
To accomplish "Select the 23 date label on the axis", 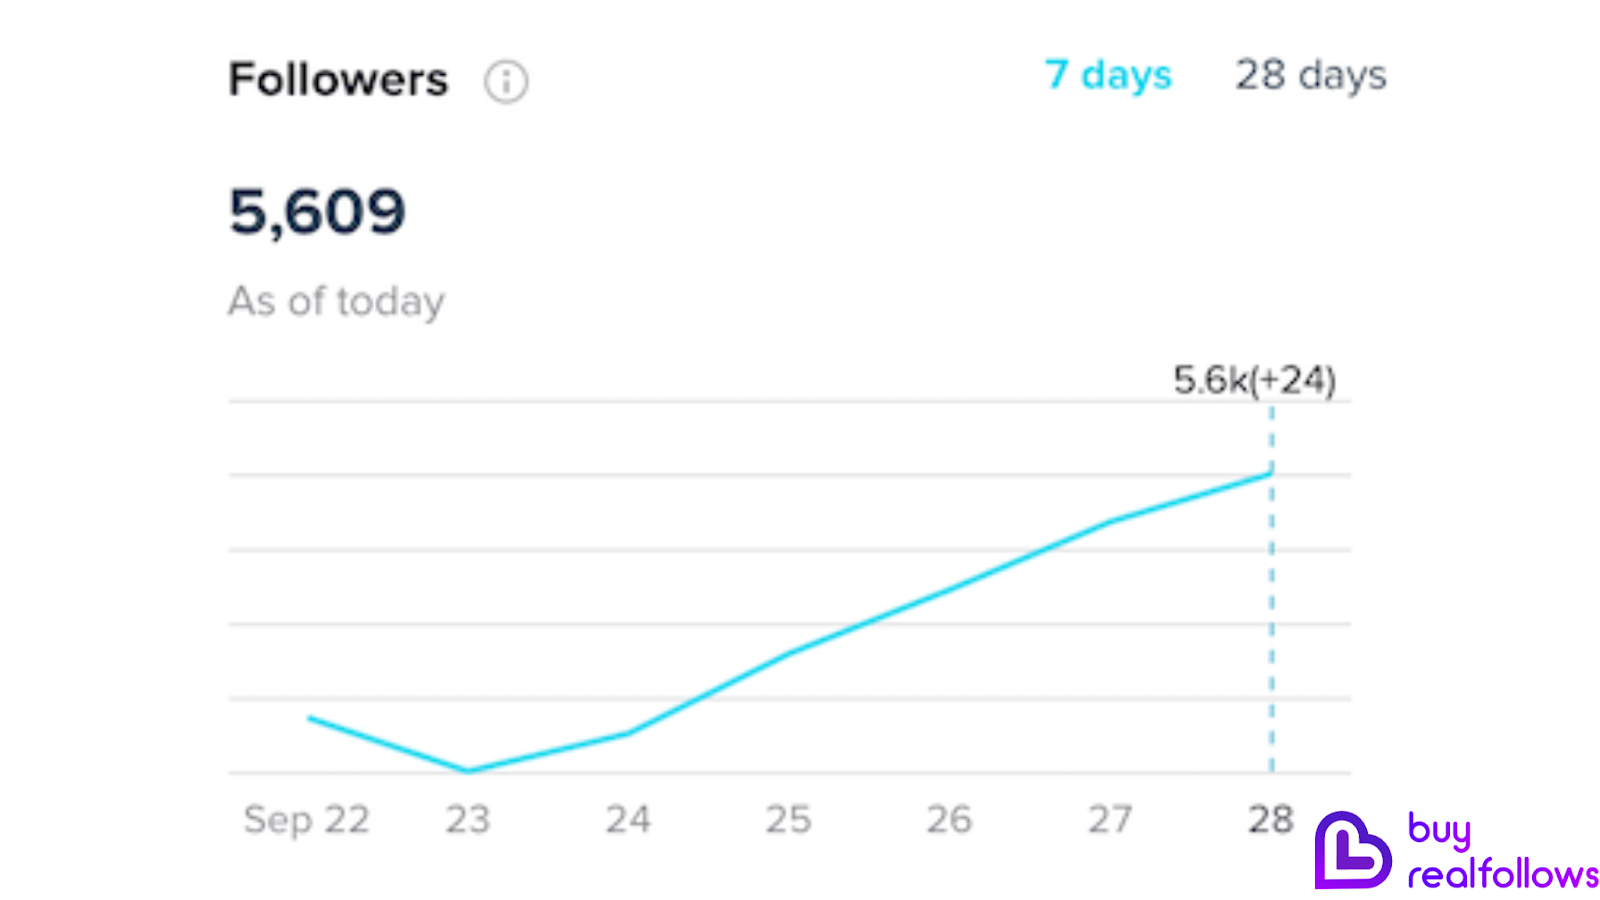I will (468, 820).
